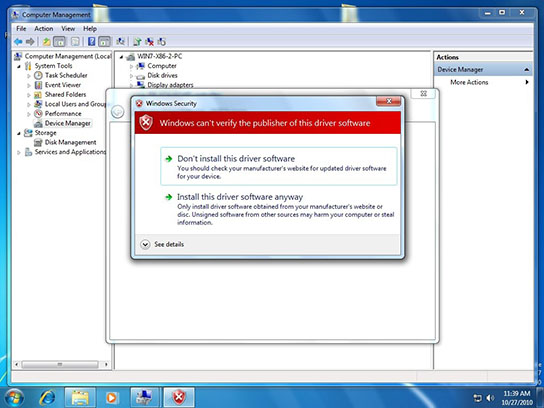Screen dimensions: 544x408
Task: Click the Scan for hardware changes icon
Action: pyautogui.click(x=120, y=42)
